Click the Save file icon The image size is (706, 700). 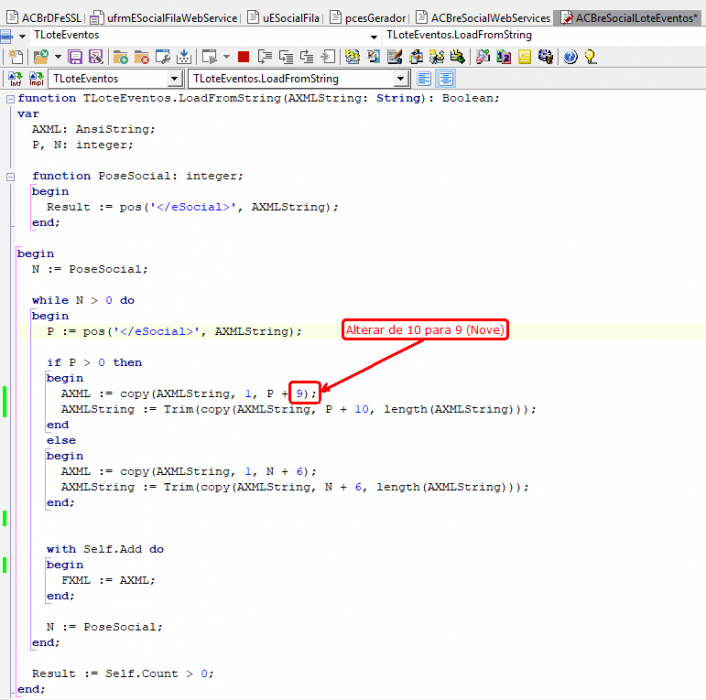click(75, 57)
